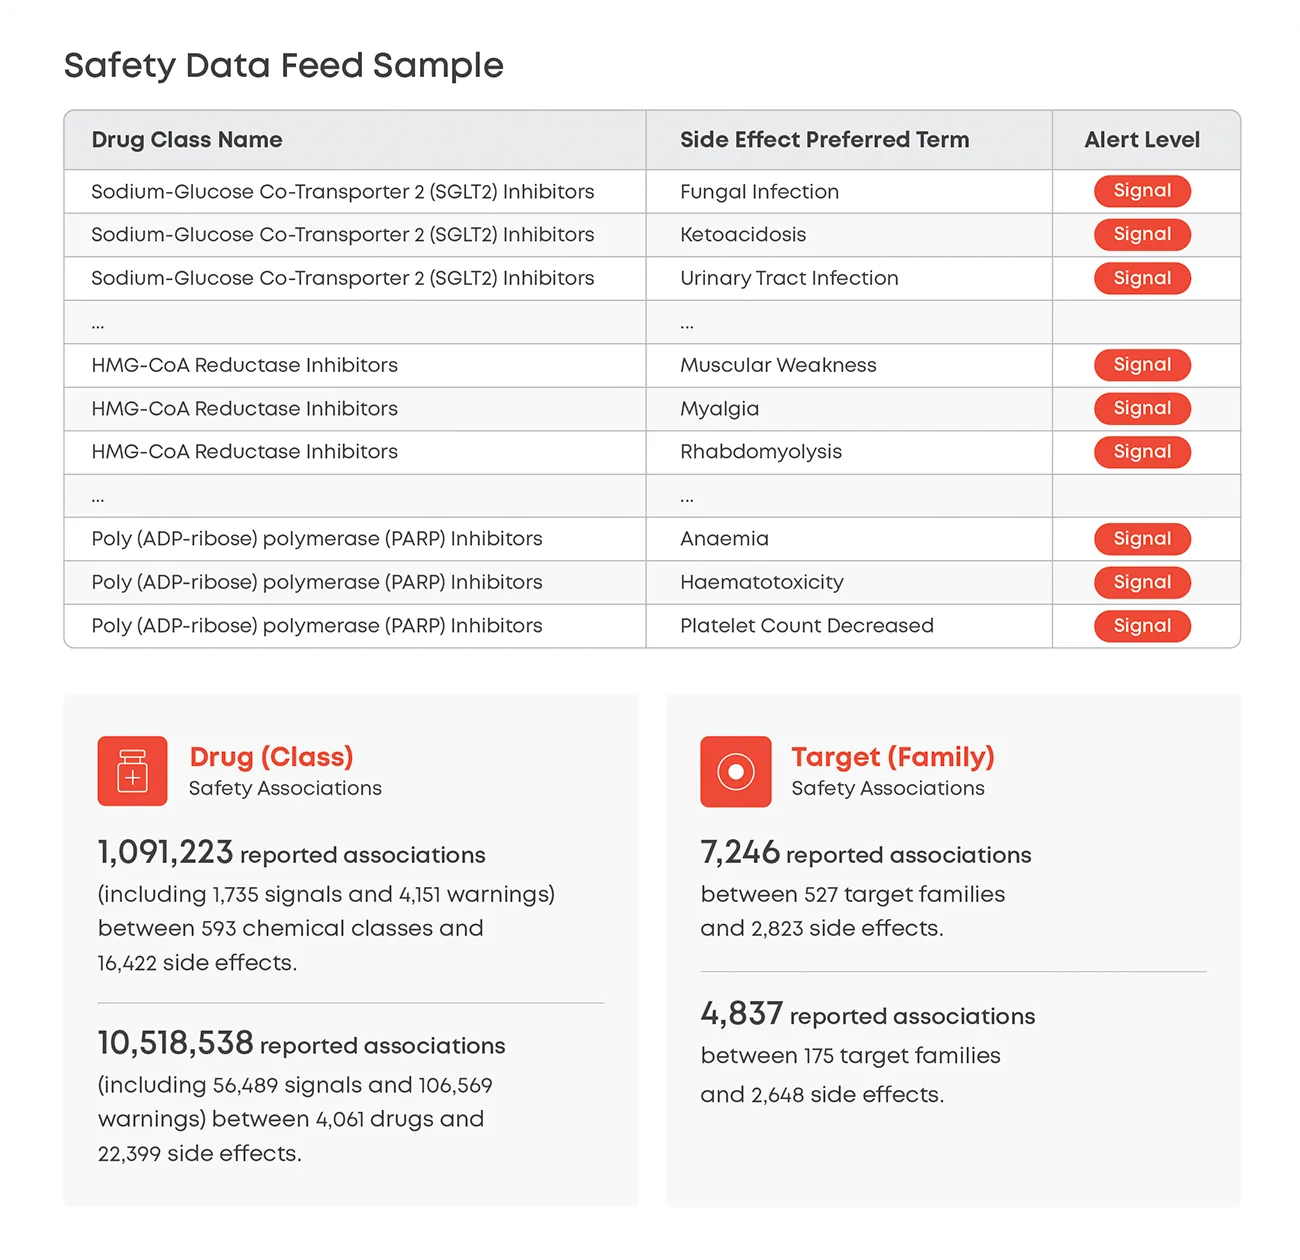Click the Drug (Class) red heading
This screenshot has height=1260, width=1300.
[x=271, y=757]
